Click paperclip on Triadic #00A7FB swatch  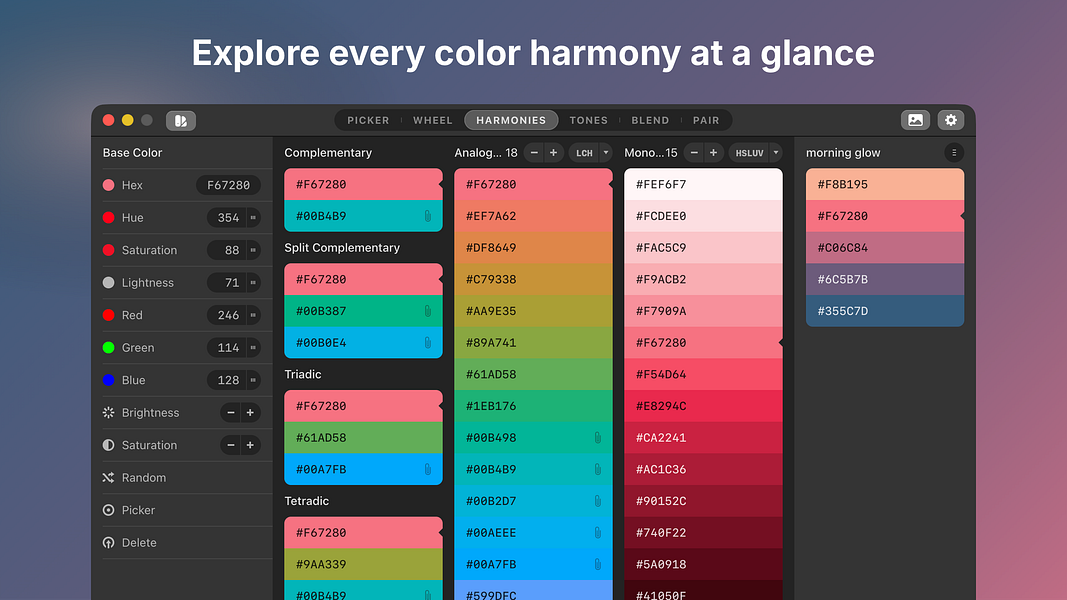427,469
